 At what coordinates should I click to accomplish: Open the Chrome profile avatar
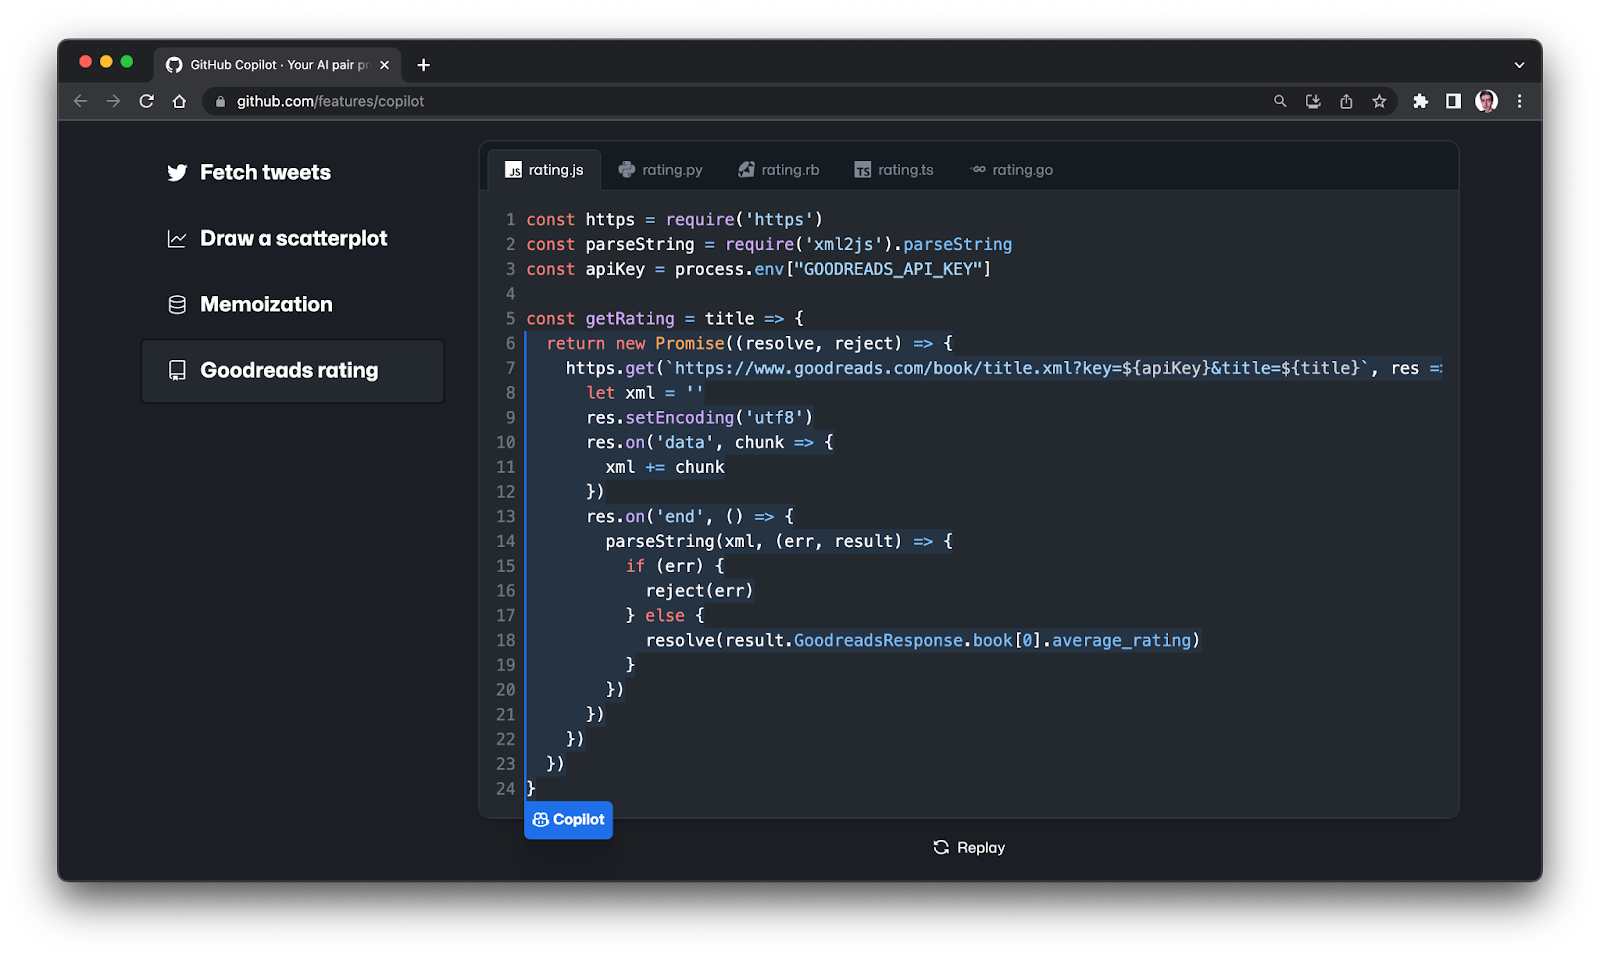[1486, 101]
